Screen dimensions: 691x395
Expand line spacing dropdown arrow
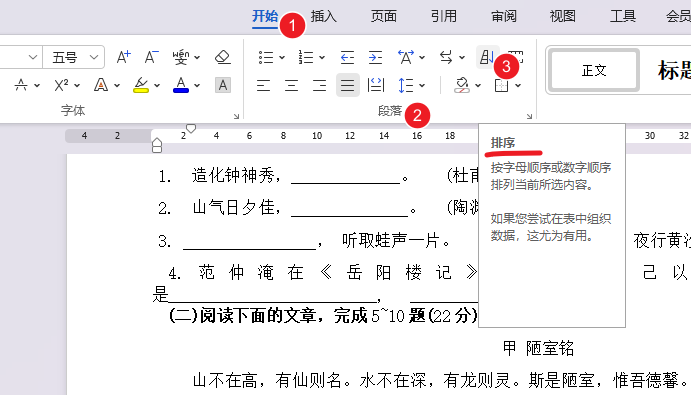(x=422, y=85)
